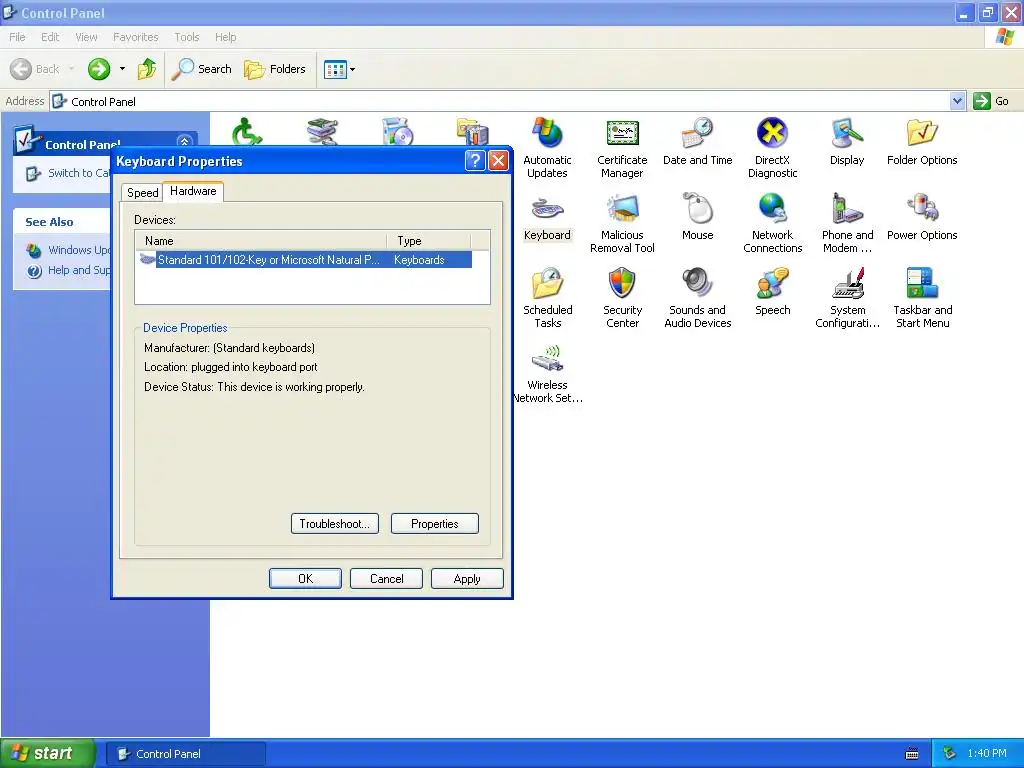
Task: Expand the Address bar dropdown
Action: (957, 101)
